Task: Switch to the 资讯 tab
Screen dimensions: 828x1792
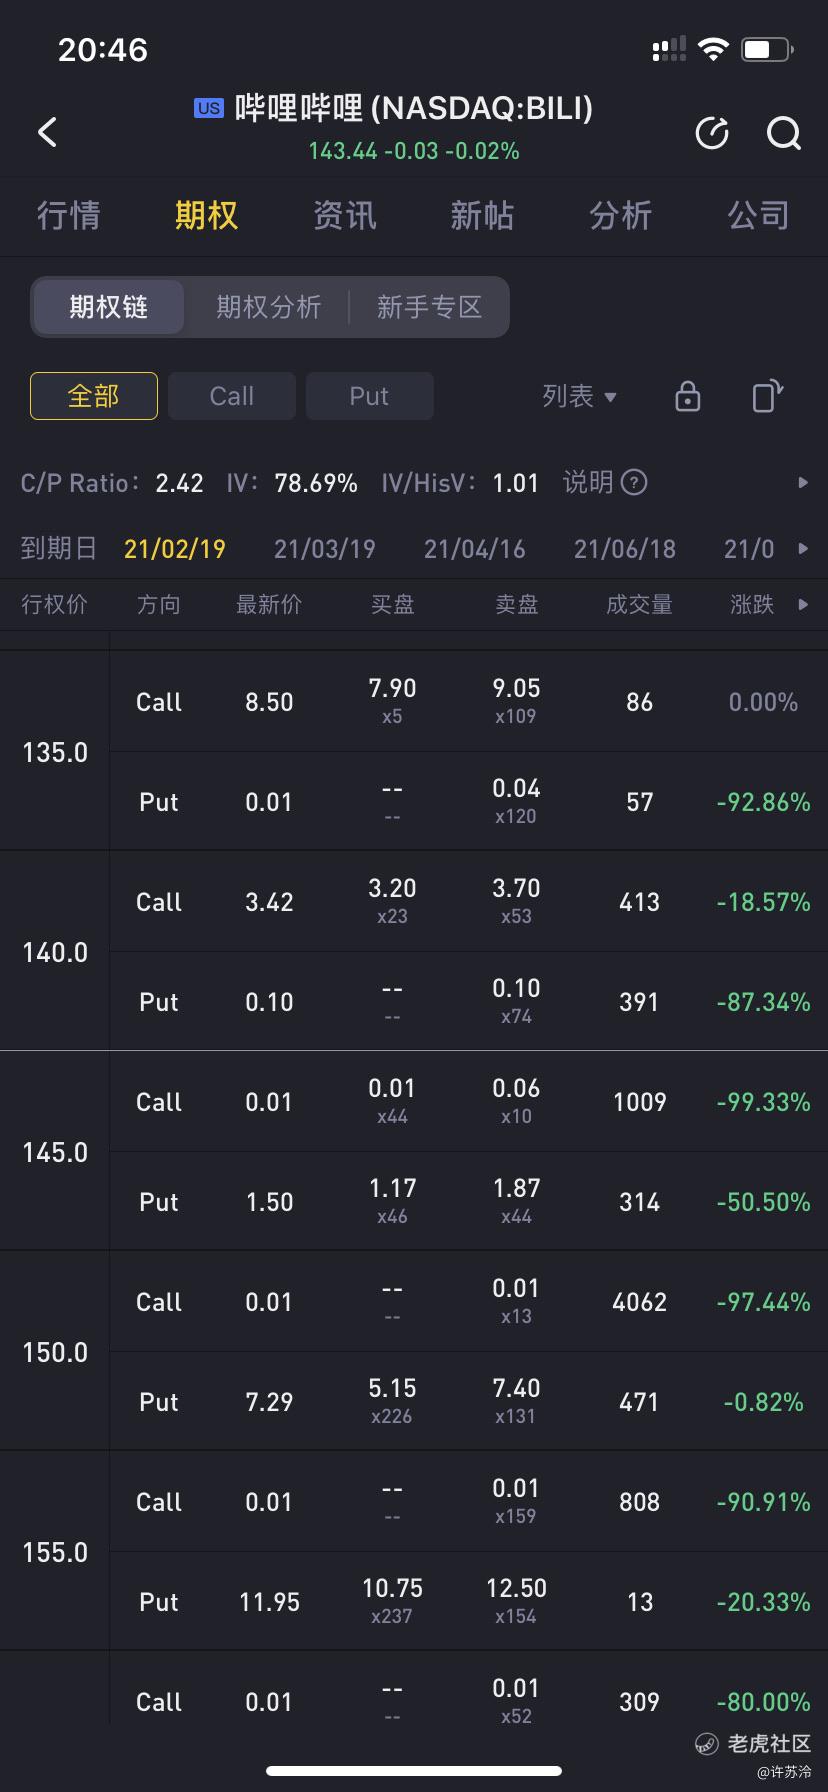Action: point(345,215)
